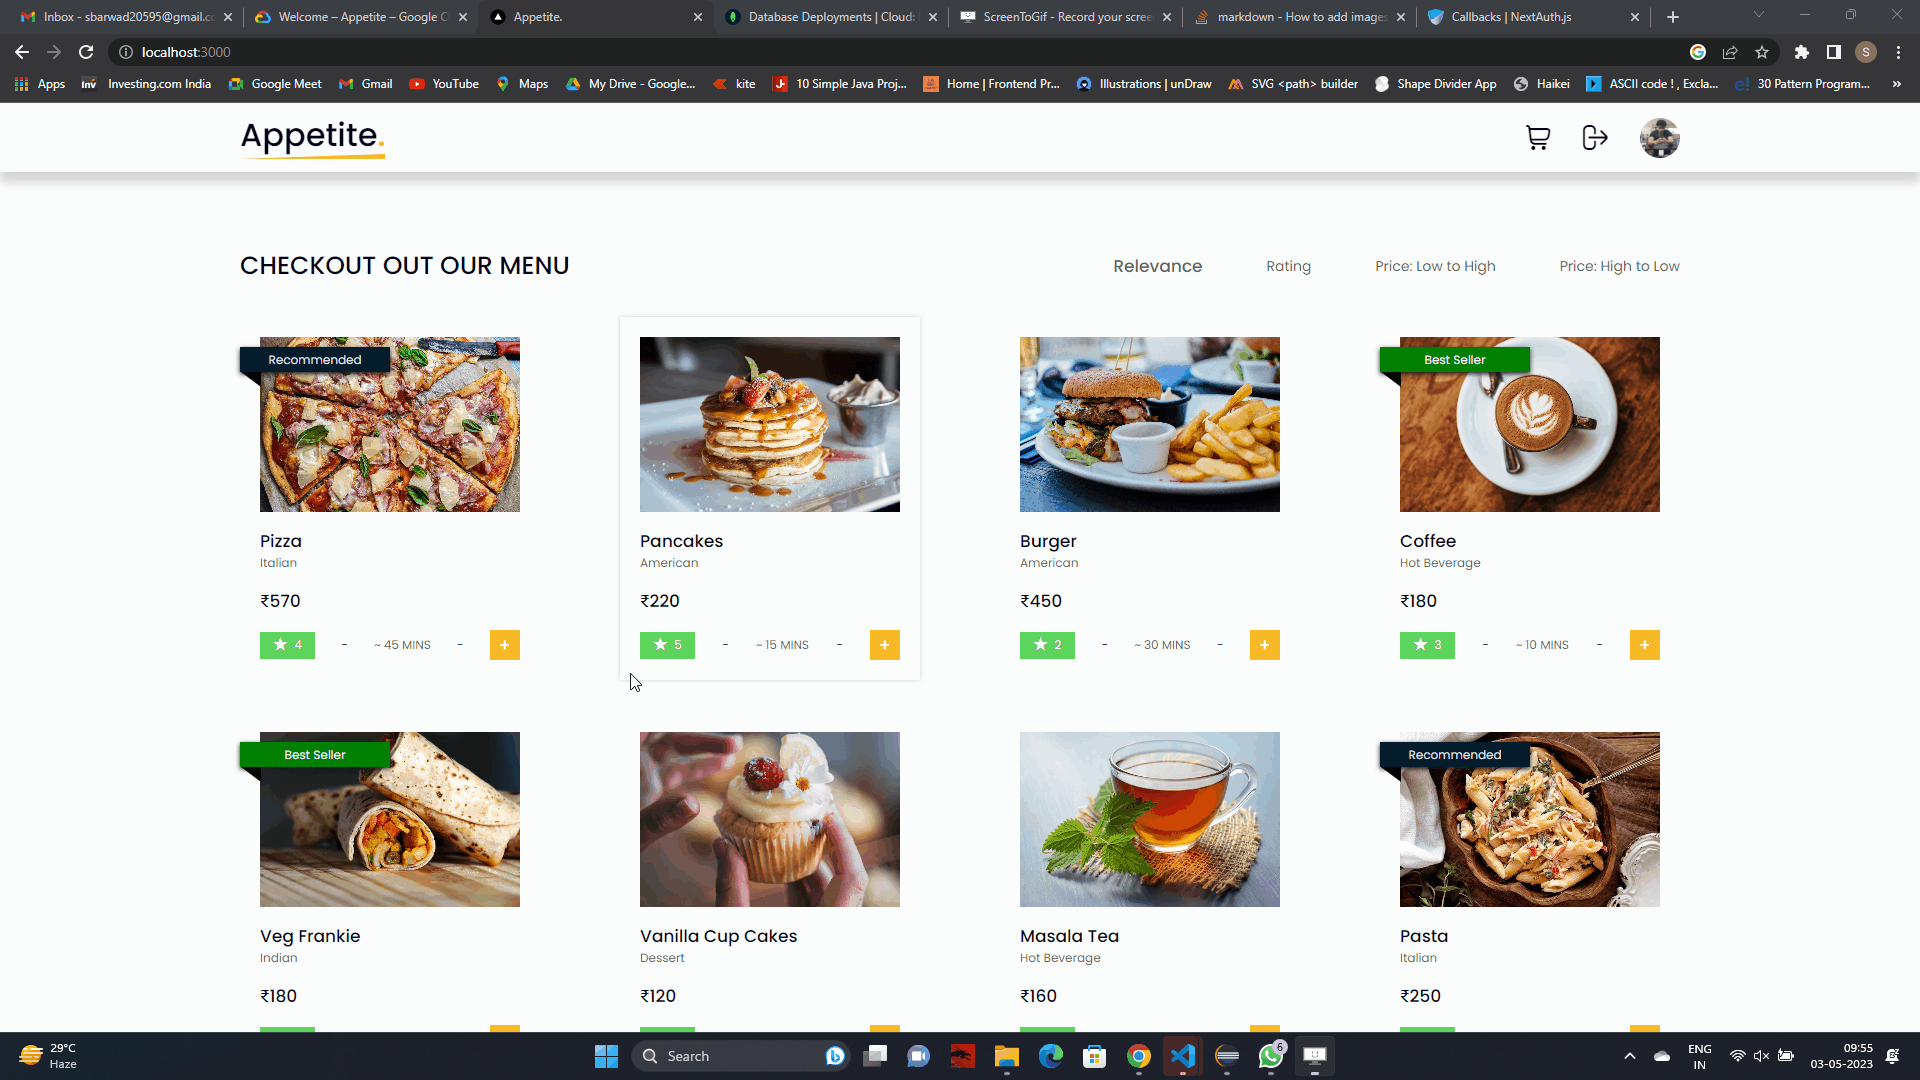Add Pizza to cart with plus button
This screenshot has height=1080, width=1920.
point(504,645)
